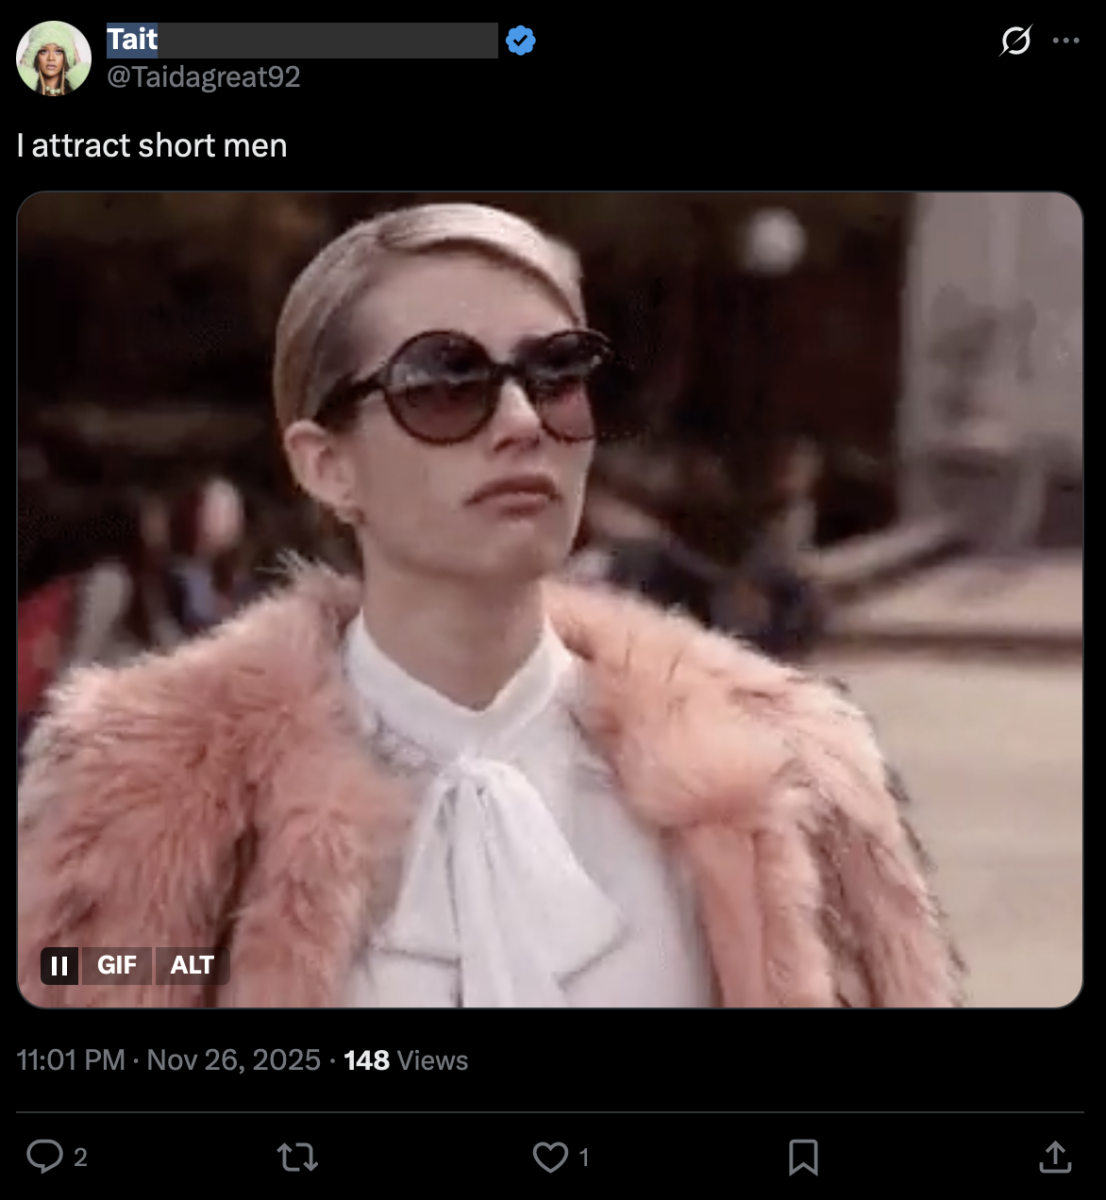This screenshot has width=1106, height=1200.
Task: Show the ALT image description
Action: tap(192, 965)
